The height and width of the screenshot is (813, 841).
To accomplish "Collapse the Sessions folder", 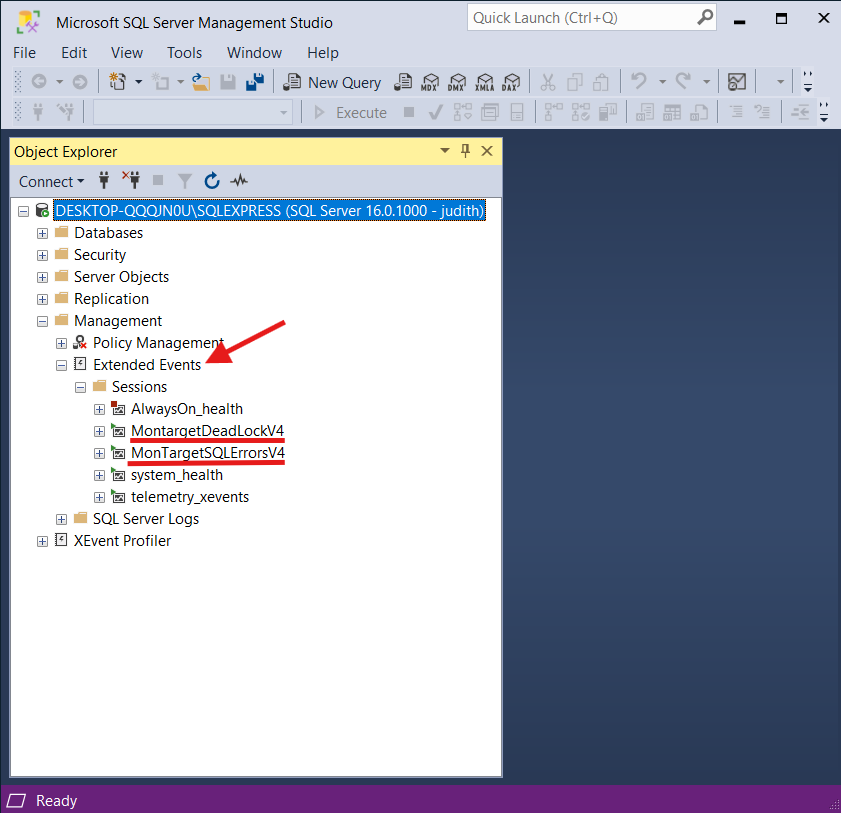I will [x=80, y=387].
